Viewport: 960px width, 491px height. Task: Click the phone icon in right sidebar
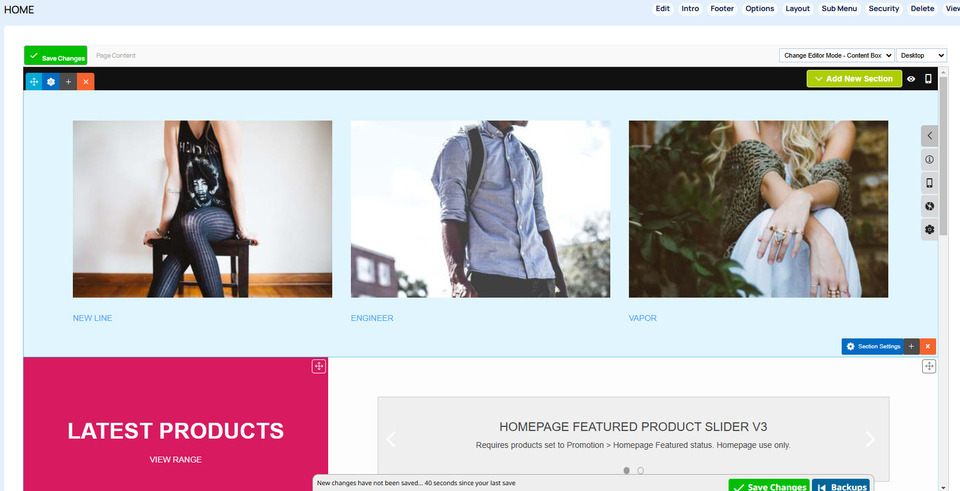tap(929, 183)
